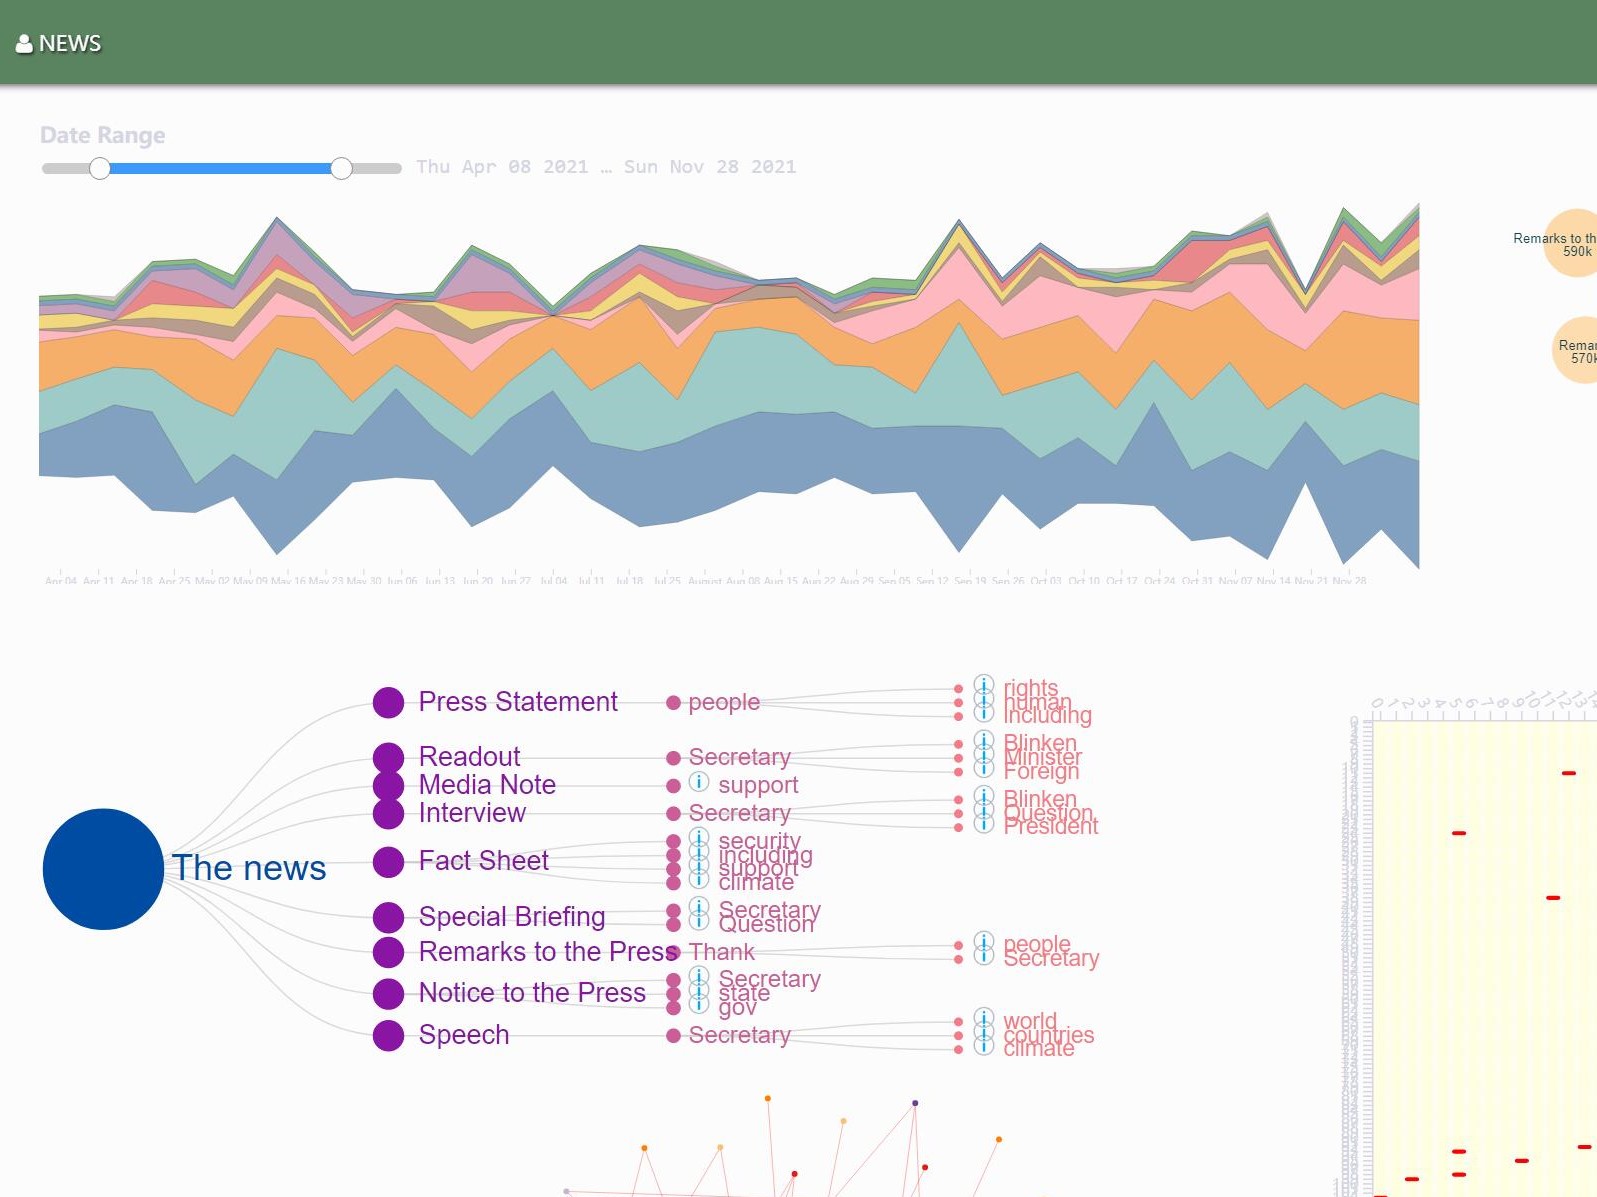Click info icon beside Question under Special Briefing
The height and width of the screenshot is (1197, 1597).
(699, 921)
